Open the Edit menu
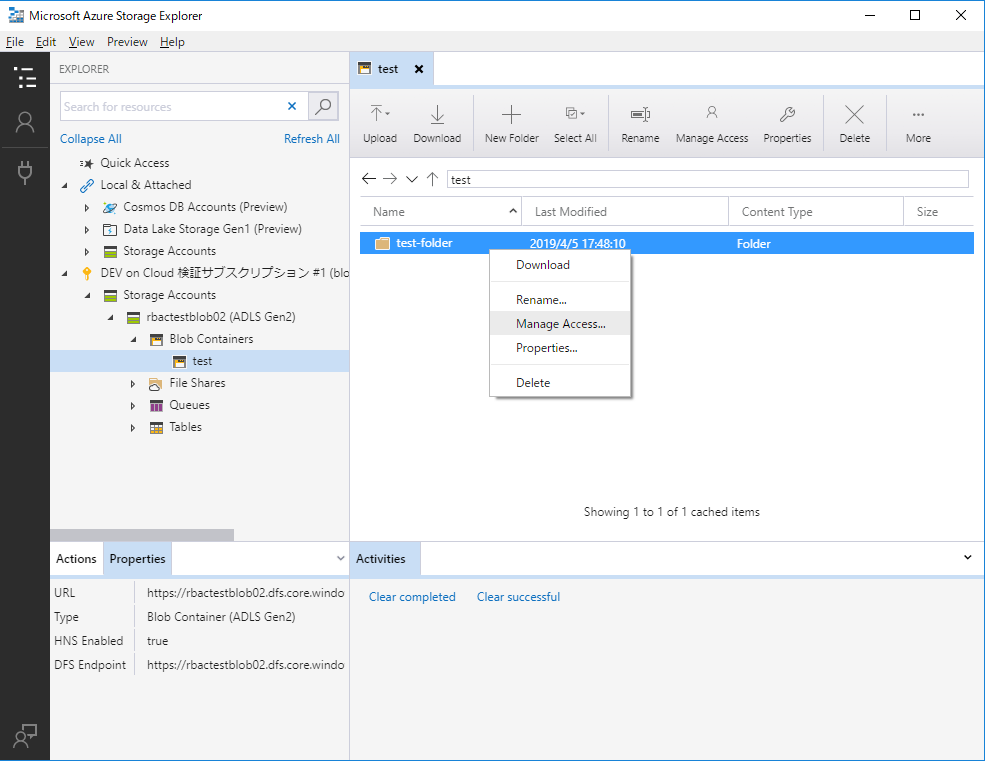This screenshot has height=761, width=985. [46, 42]
